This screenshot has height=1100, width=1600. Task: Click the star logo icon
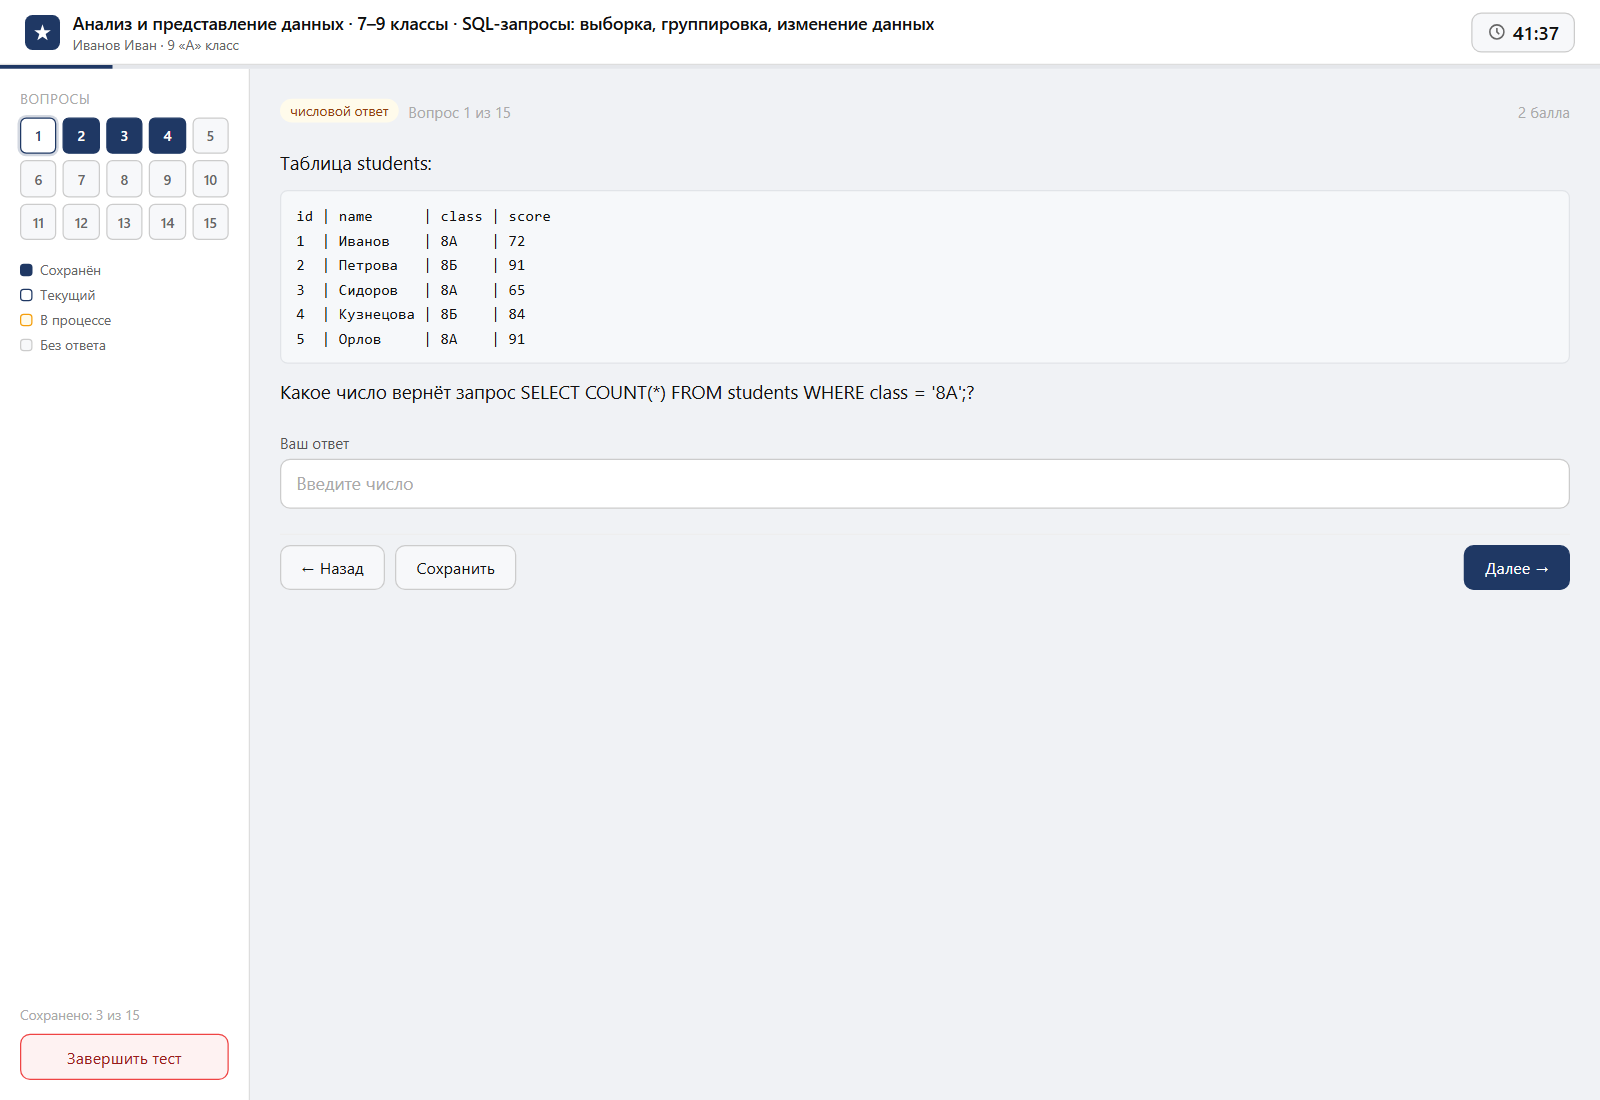(x=42, y=33)
